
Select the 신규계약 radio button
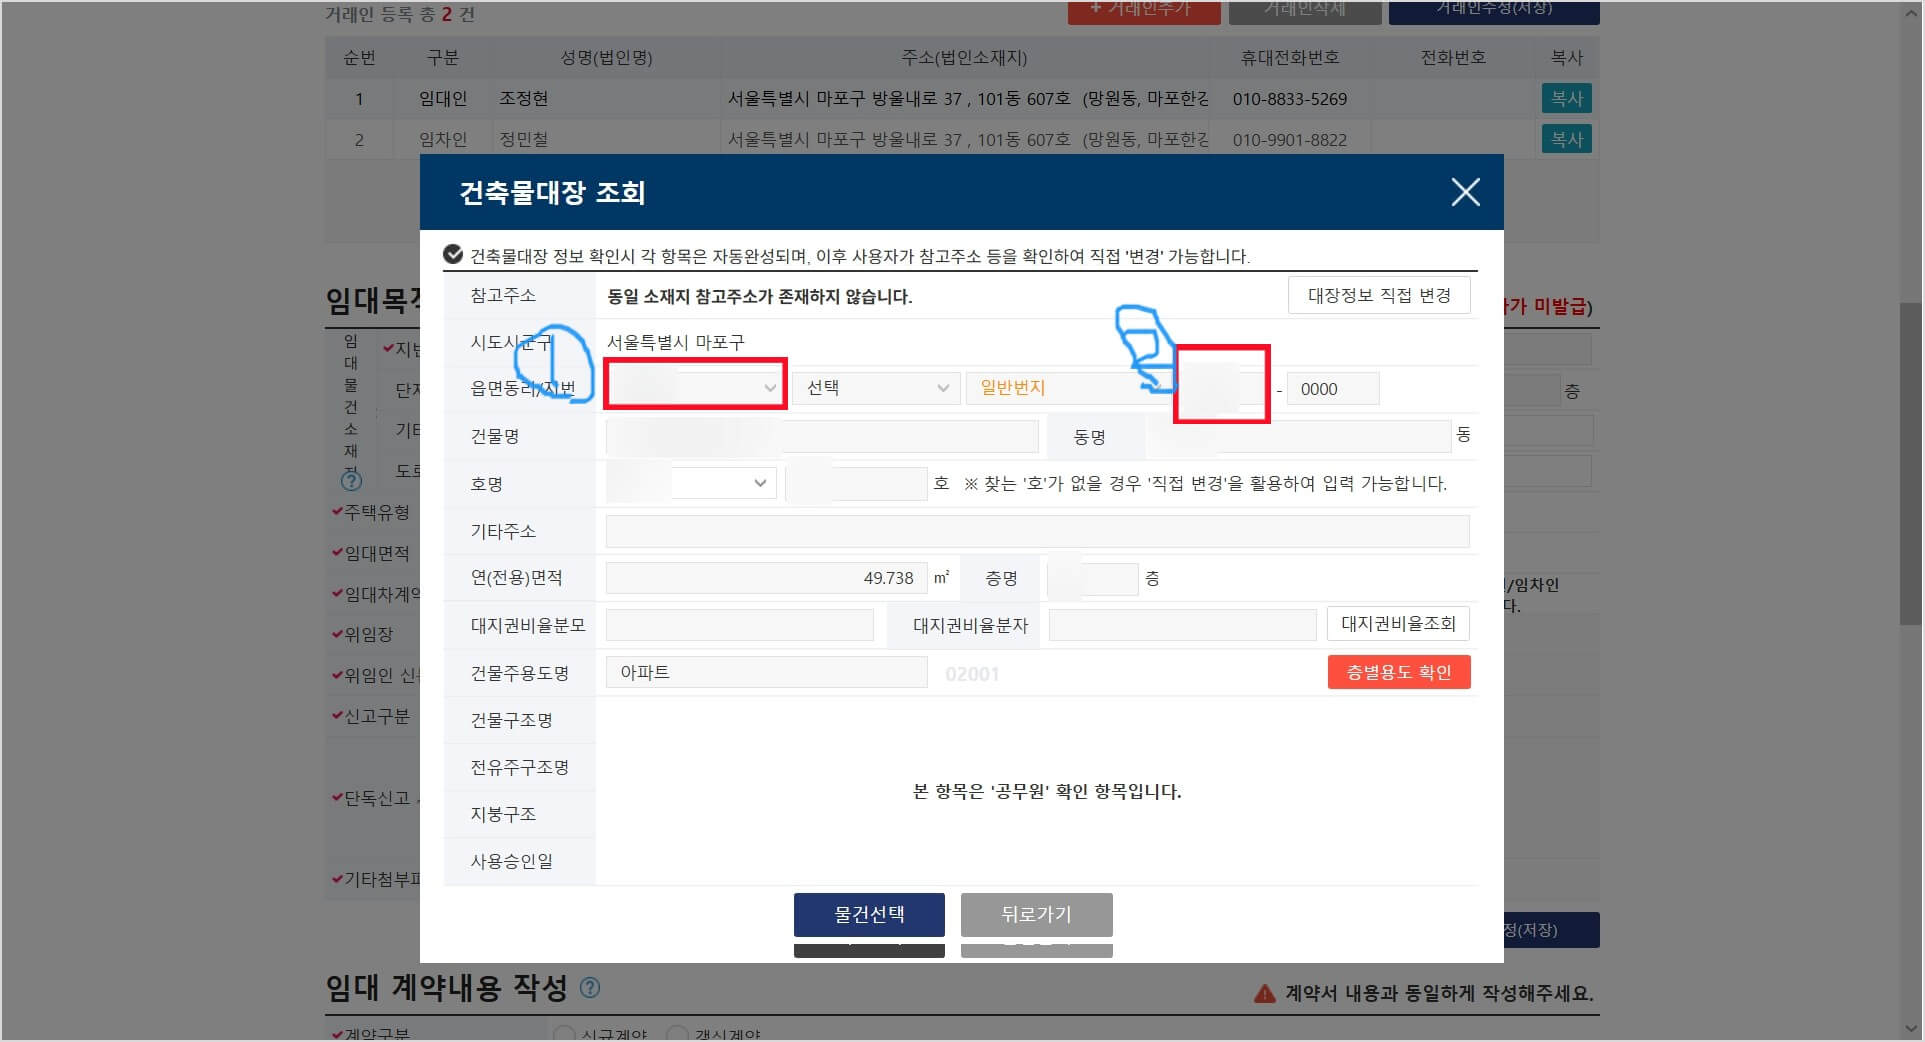pyautogui.click(x=564, y=1034)
